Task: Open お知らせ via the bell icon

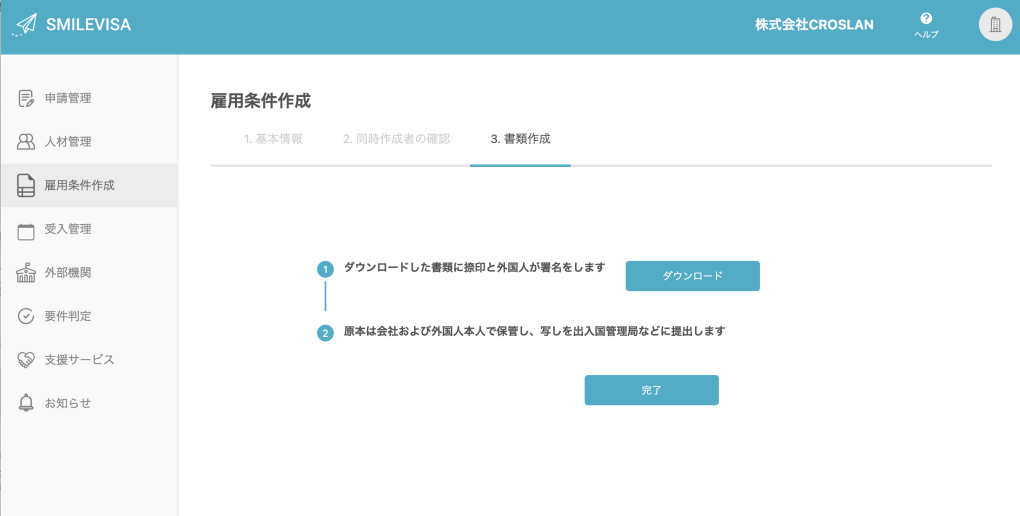Action: pyautogui.click(x=27, y=403)
